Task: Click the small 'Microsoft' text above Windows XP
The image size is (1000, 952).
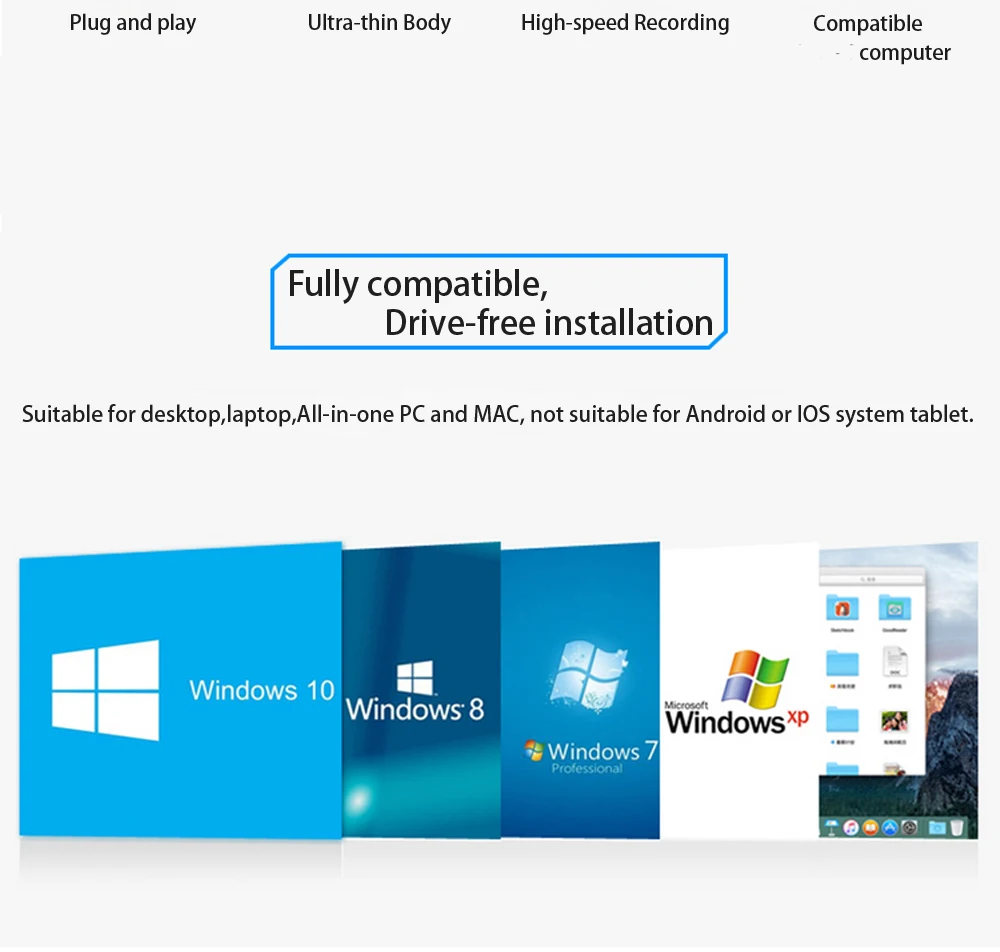Action: 686,705
